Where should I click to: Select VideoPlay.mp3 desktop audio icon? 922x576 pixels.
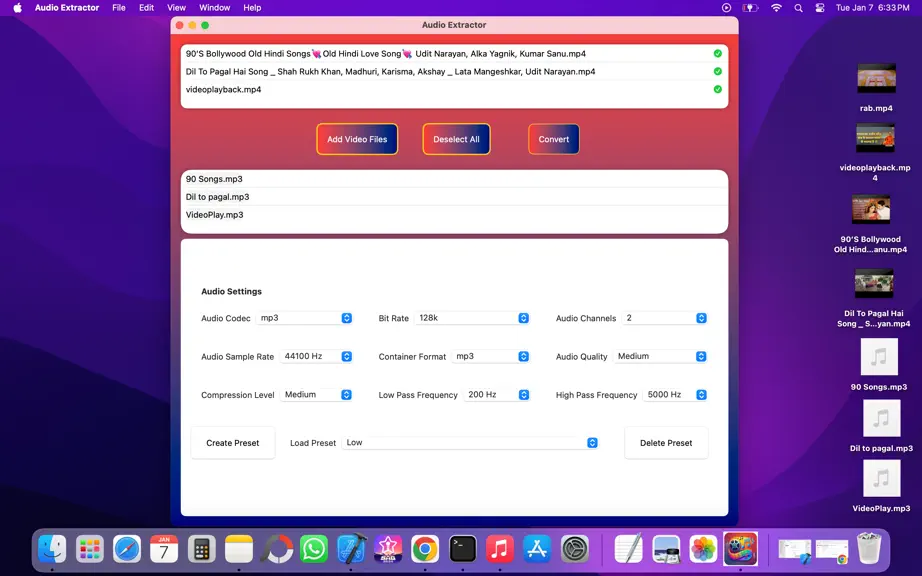pyautogui.click(x=881, y=478)
